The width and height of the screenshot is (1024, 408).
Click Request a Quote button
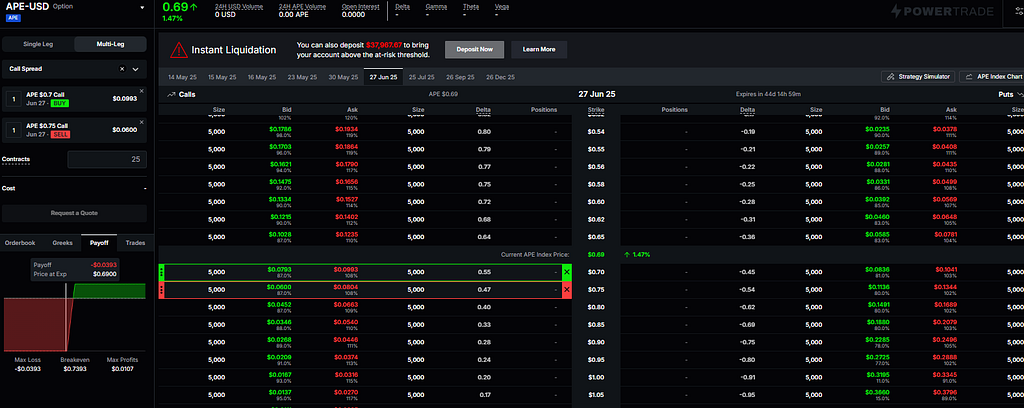74,213
